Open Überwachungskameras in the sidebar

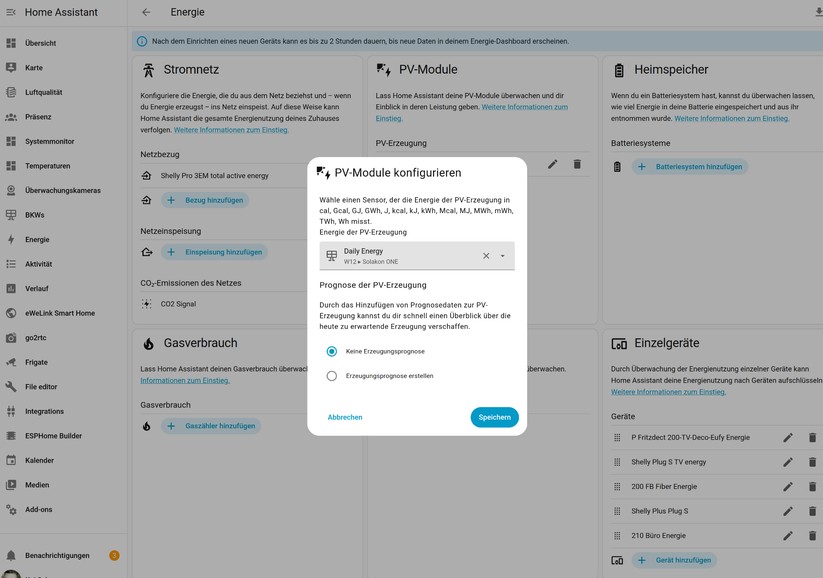[x=62, y=190]
